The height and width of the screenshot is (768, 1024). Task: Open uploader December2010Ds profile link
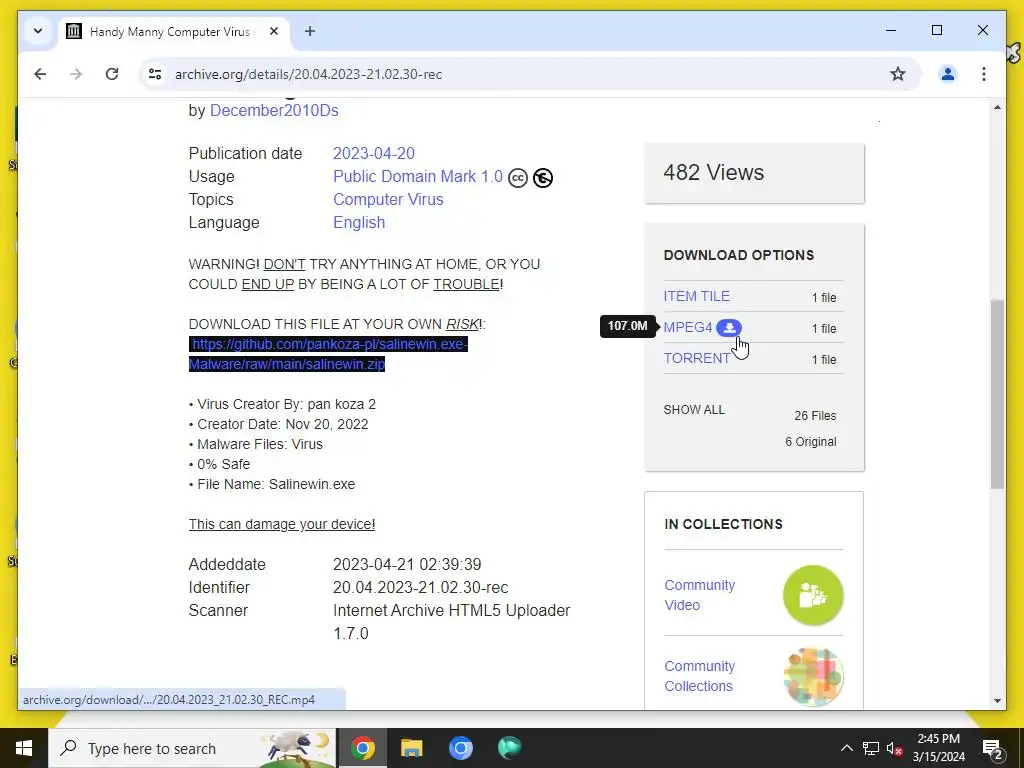[x=274, y=110]
